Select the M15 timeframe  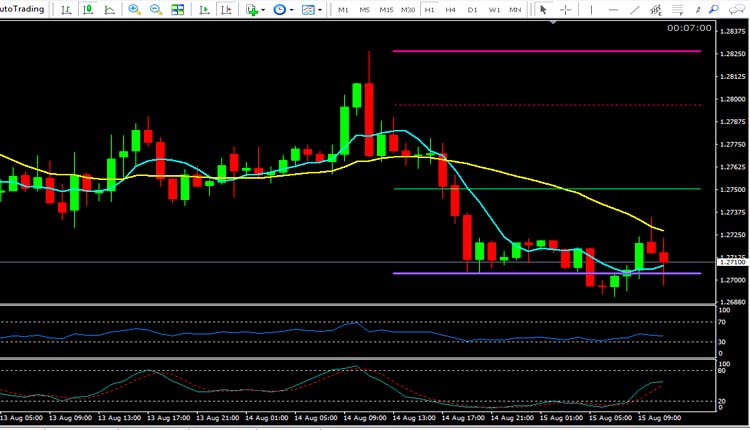tap(386, 10)
